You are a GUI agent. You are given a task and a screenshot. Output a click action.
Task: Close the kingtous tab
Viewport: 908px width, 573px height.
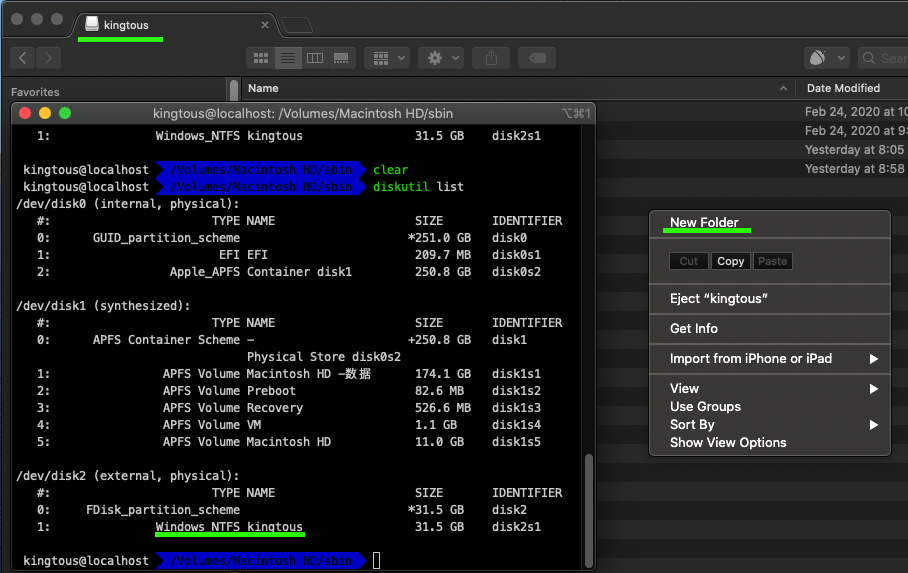coord(265,25)
